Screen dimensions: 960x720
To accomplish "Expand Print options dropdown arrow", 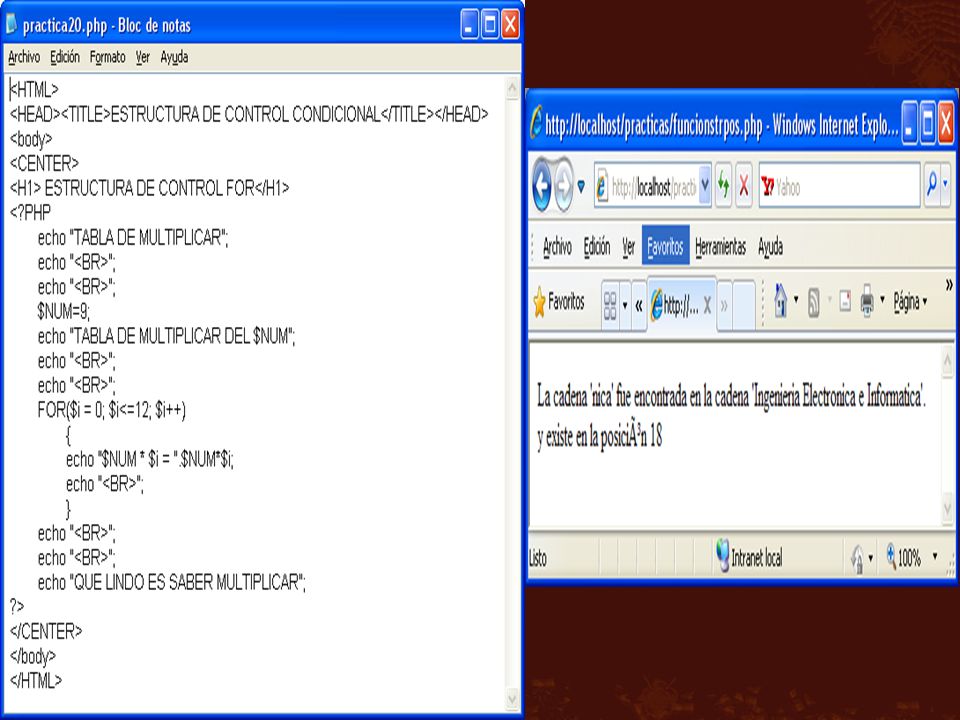I will [882, 299].
